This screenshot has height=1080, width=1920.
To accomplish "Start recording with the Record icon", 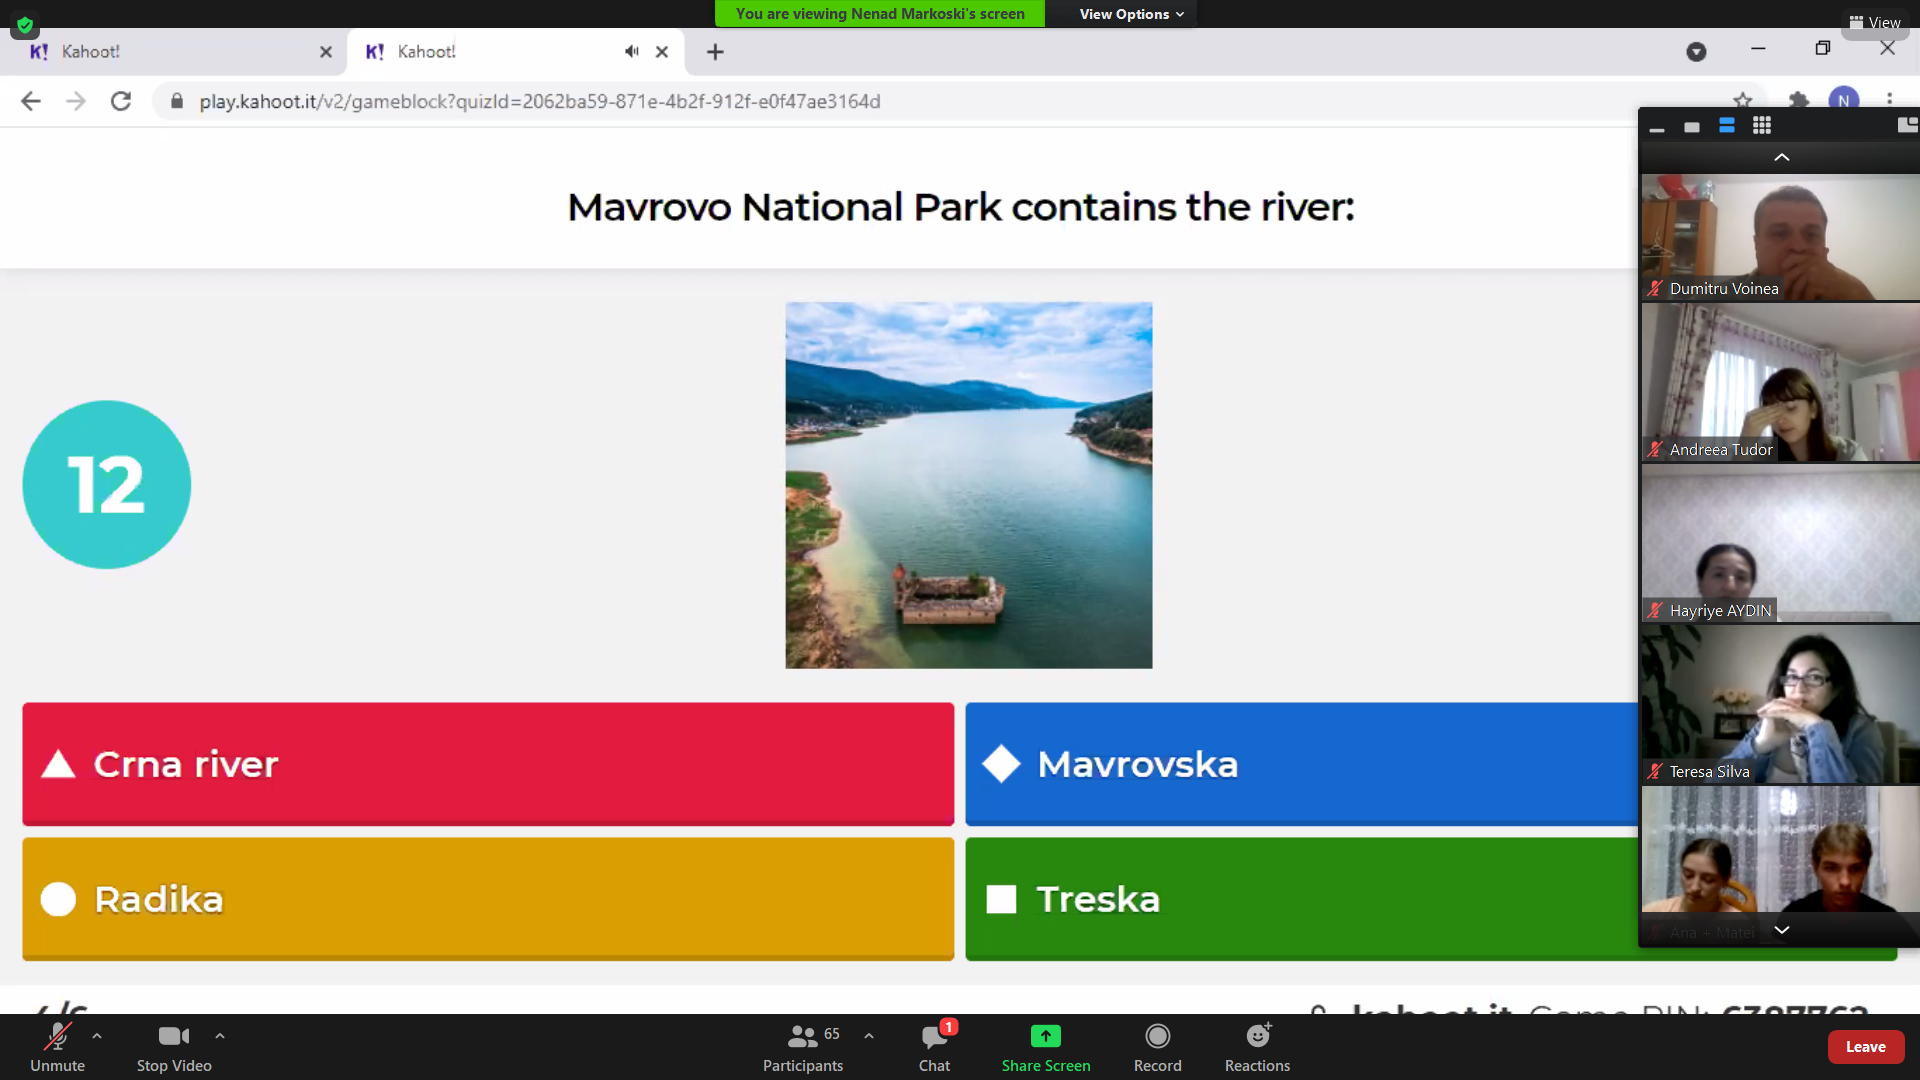I will tap(1157, 1037).
